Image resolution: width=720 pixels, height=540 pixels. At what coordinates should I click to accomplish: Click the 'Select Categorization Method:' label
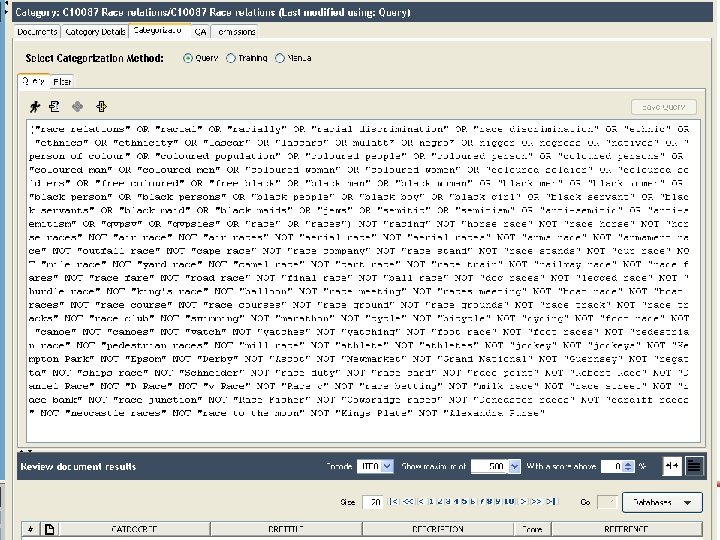point(95,58)
